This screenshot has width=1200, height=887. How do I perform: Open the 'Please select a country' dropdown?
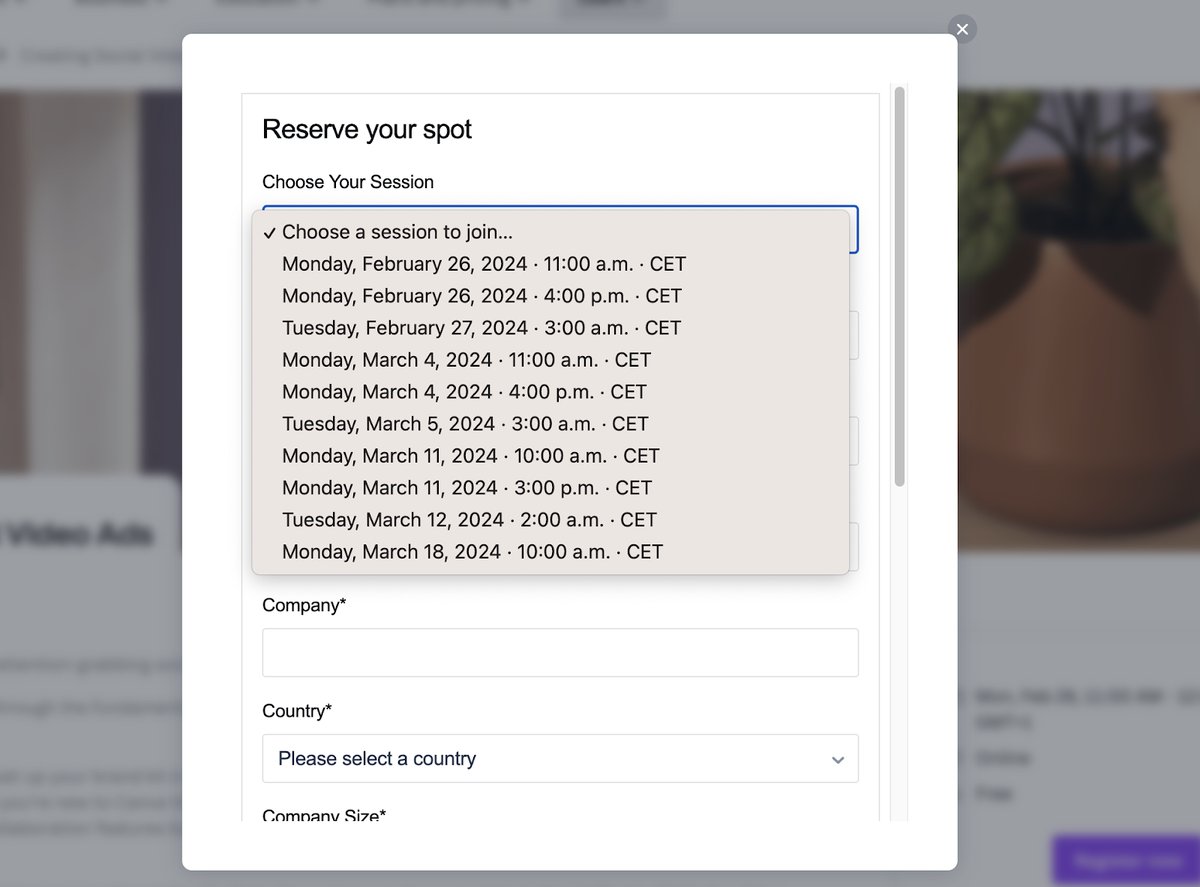pos(560,759)
